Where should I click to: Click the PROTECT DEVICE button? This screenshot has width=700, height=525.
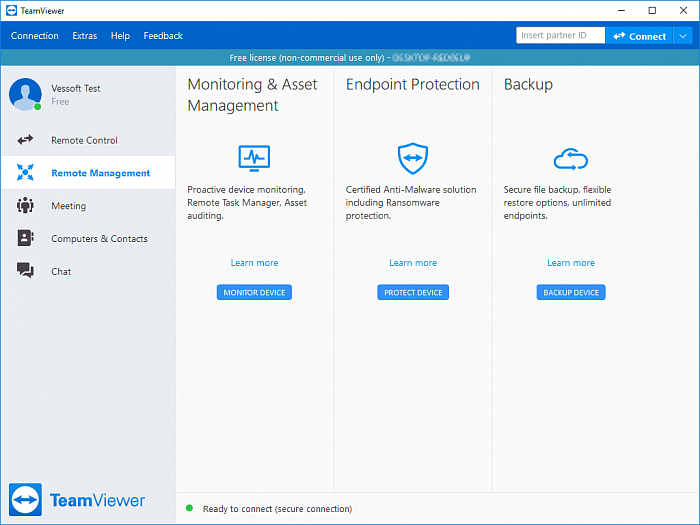pyautogui.click(x=413, y=292)
